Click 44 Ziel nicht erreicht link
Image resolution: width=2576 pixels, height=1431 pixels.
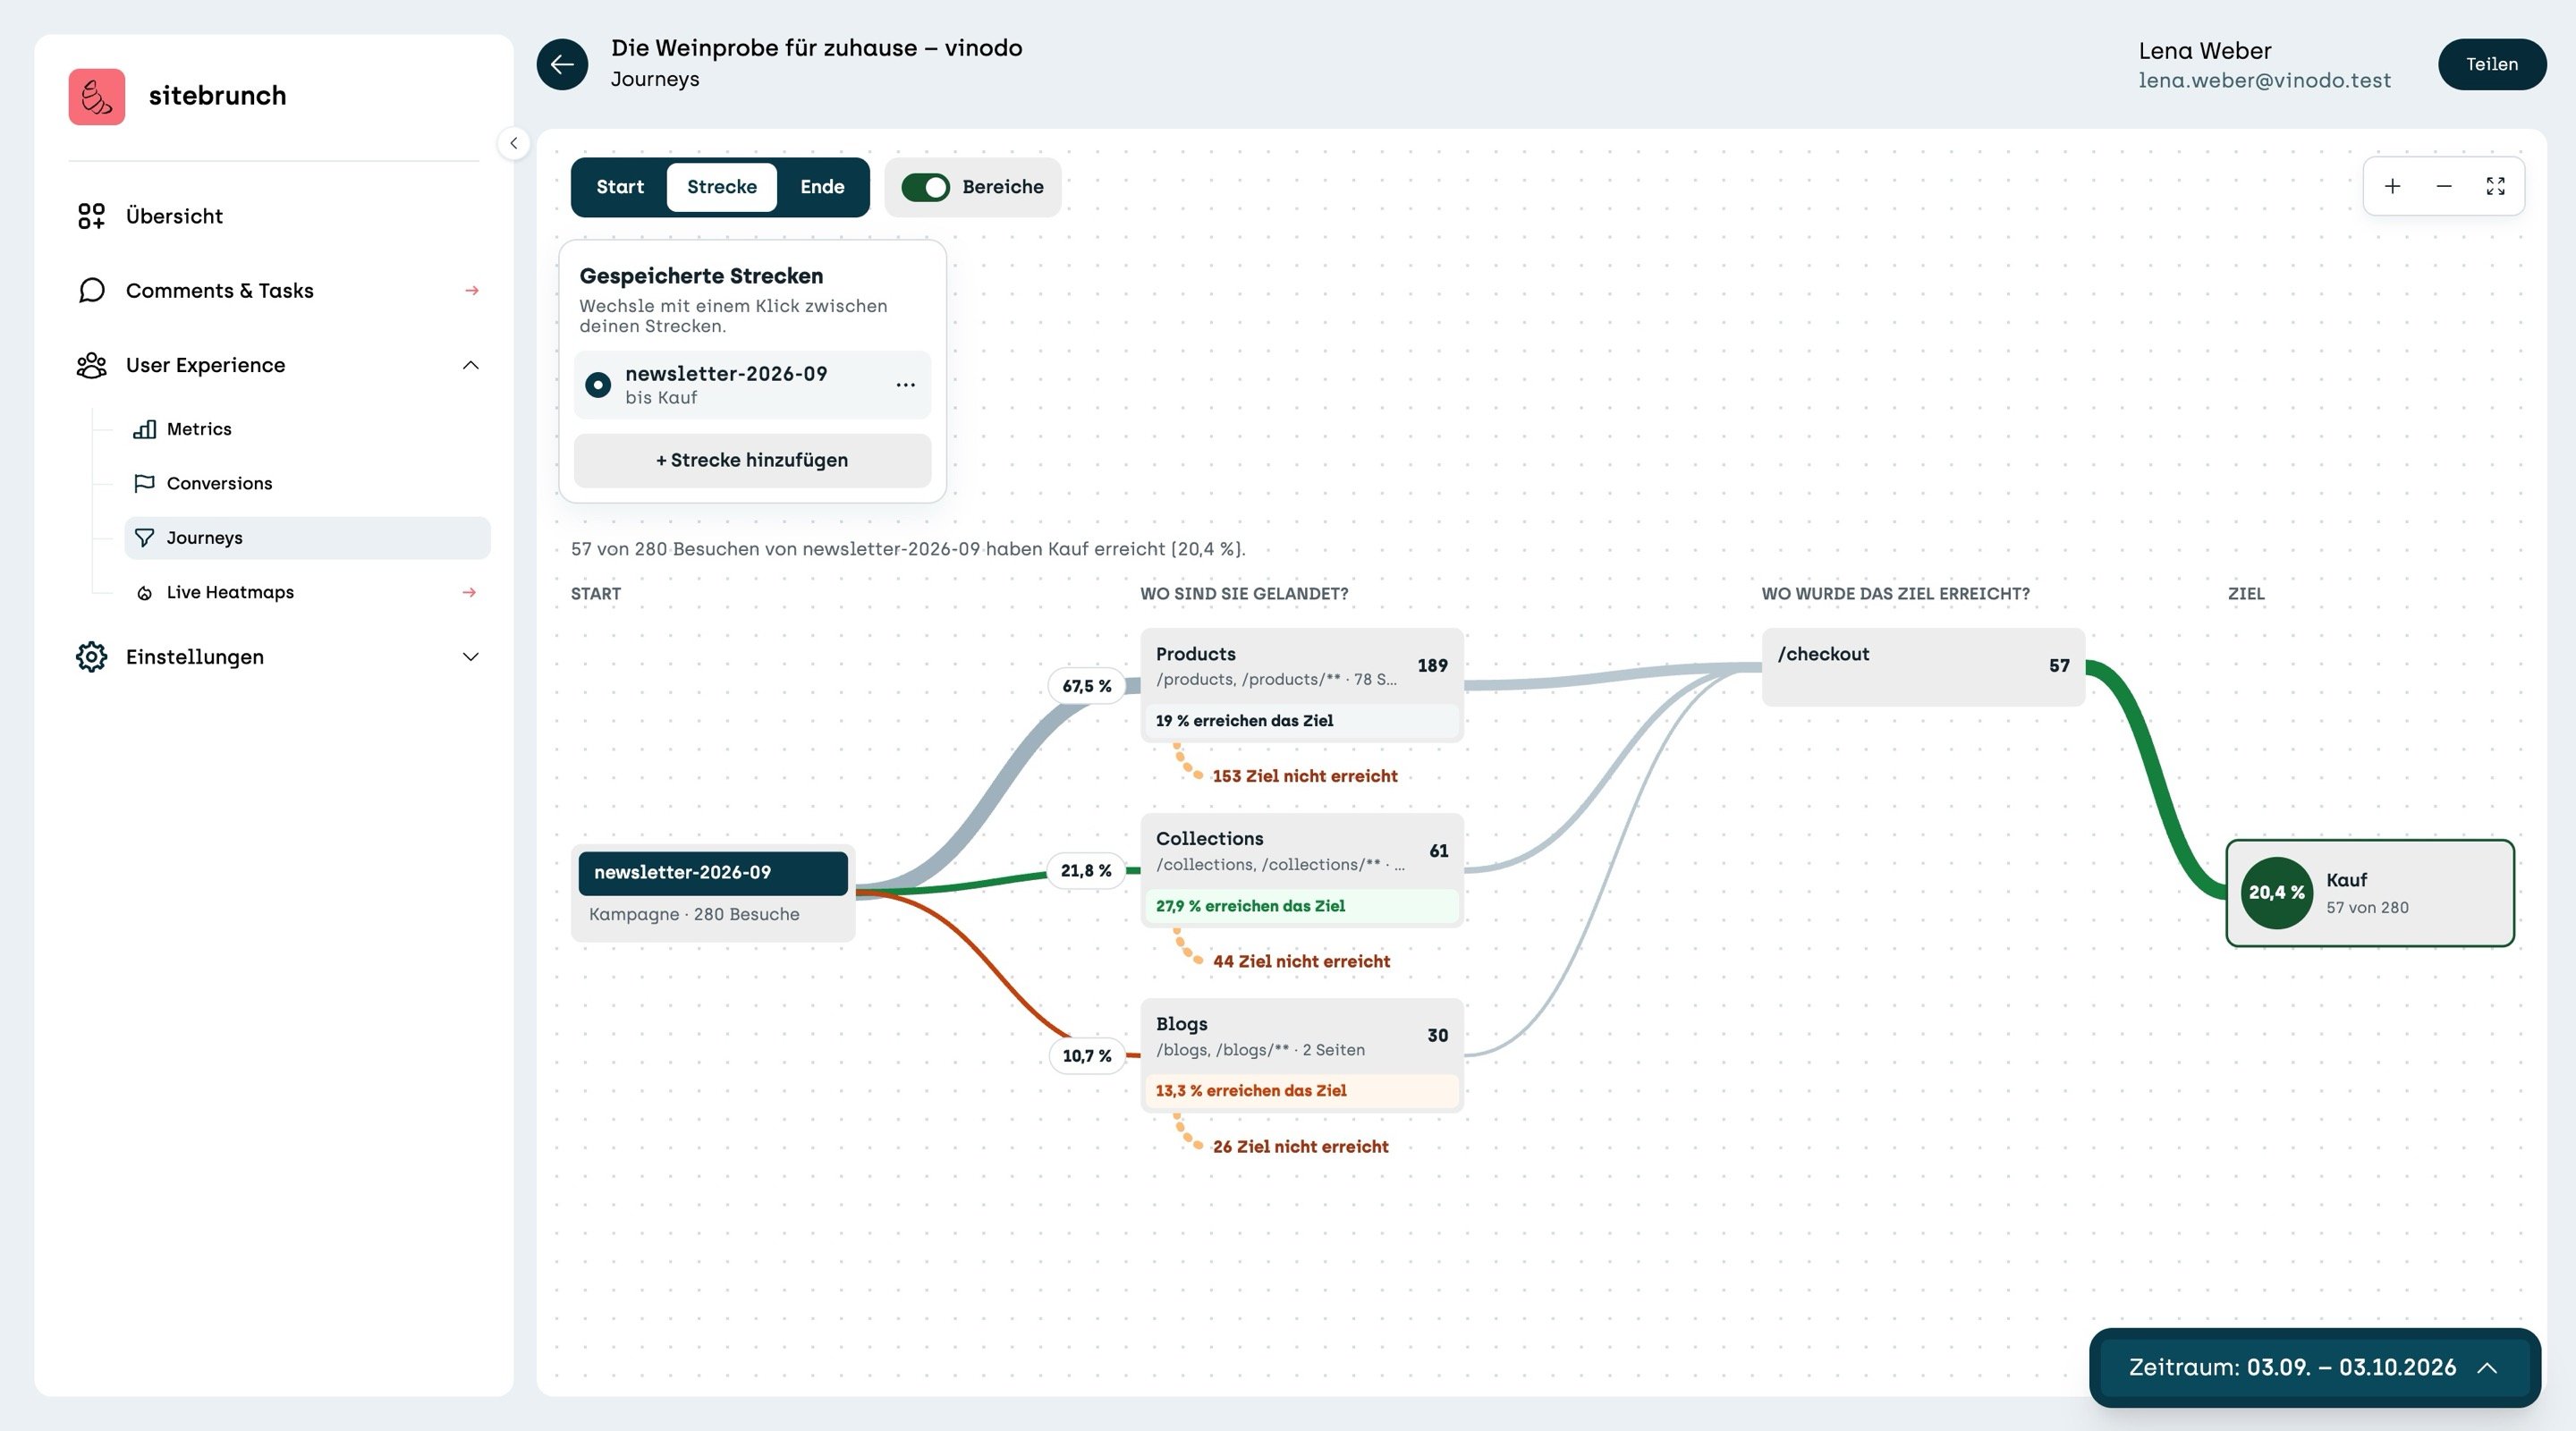pos(1301,961)
